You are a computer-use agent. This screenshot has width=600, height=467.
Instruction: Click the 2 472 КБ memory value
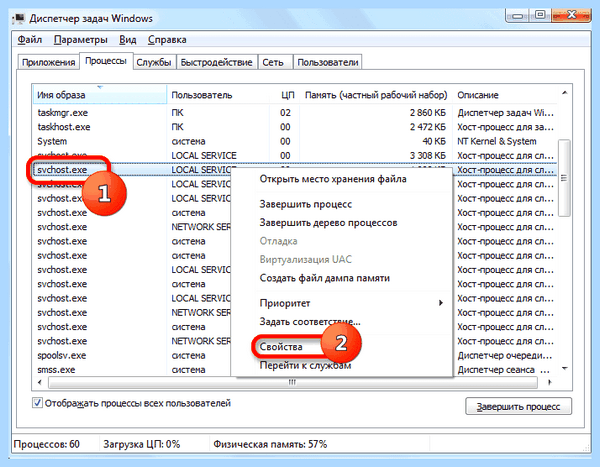pyautogui.click(x=427, y=127)
